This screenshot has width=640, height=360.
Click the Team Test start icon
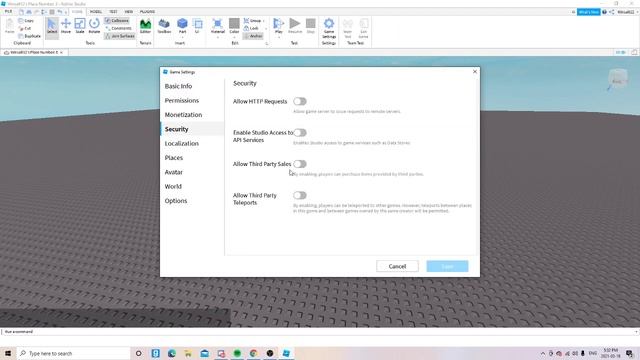[348, 28]
